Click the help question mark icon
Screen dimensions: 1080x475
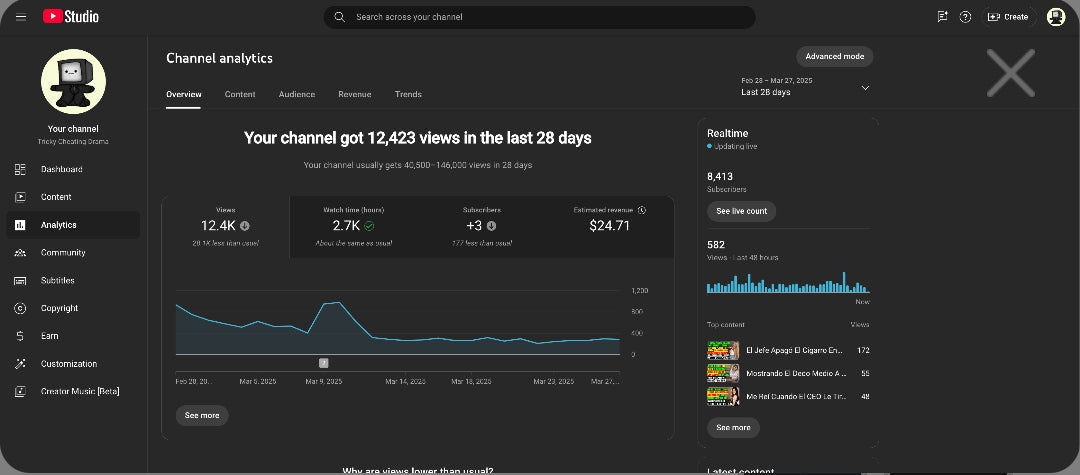(965, 17)
